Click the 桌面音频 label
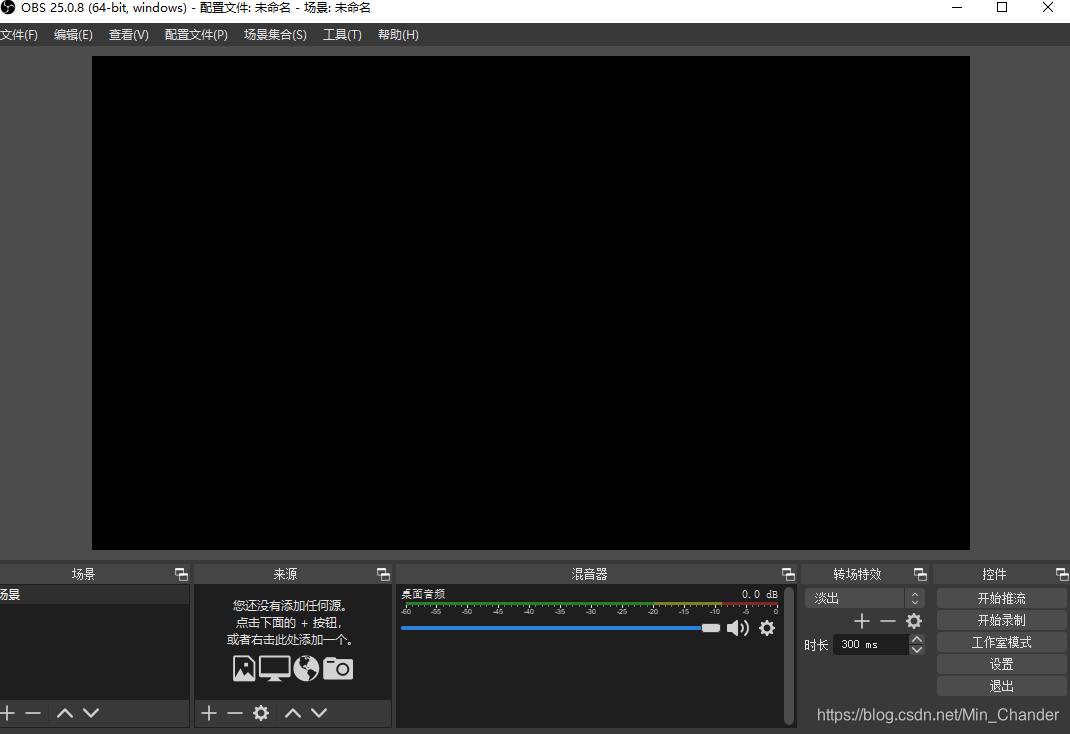This screenshot has height=734, width=1070. point(423,594)
